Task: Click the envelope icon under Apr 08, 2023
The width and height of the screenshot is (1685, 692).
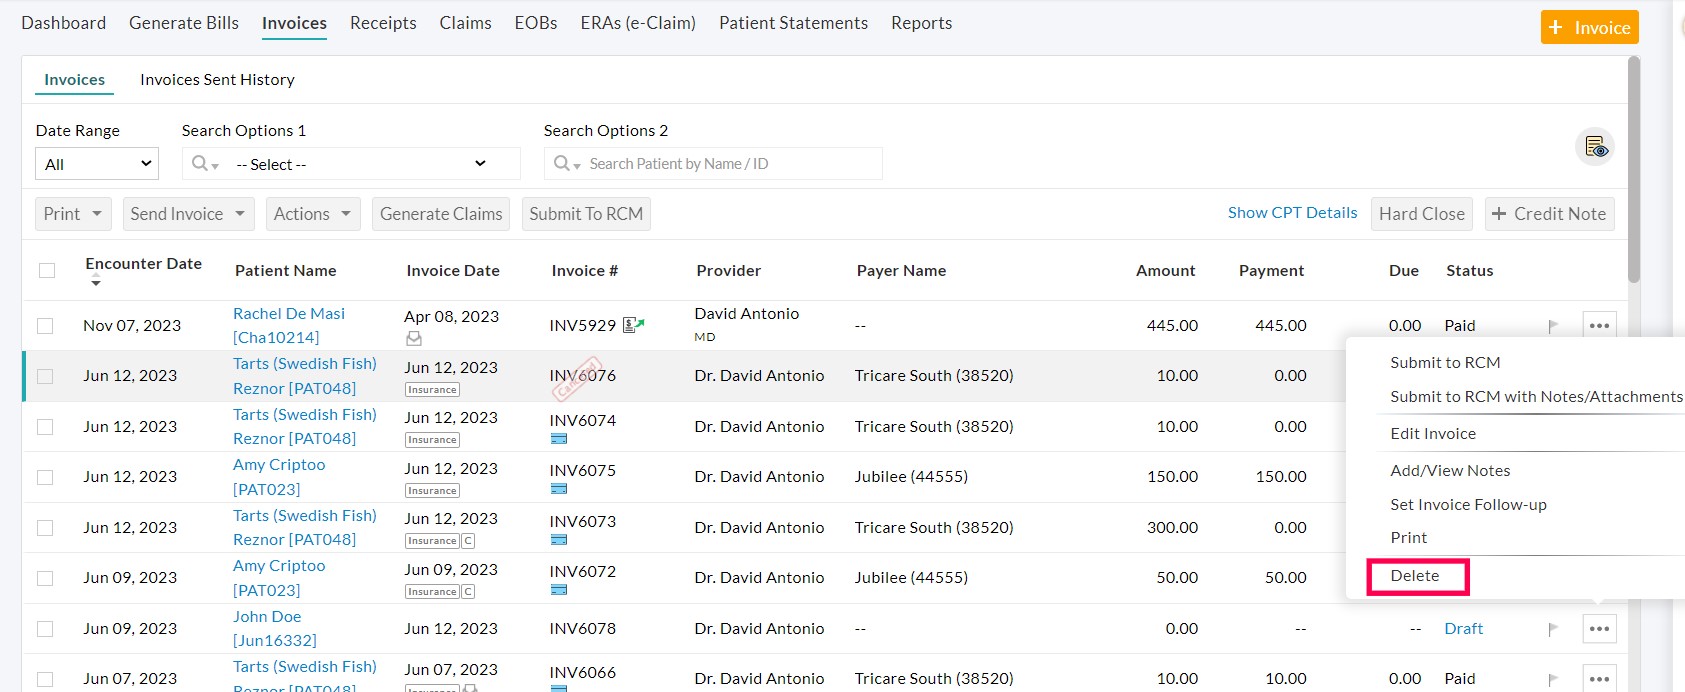Action: coord(413,339)
